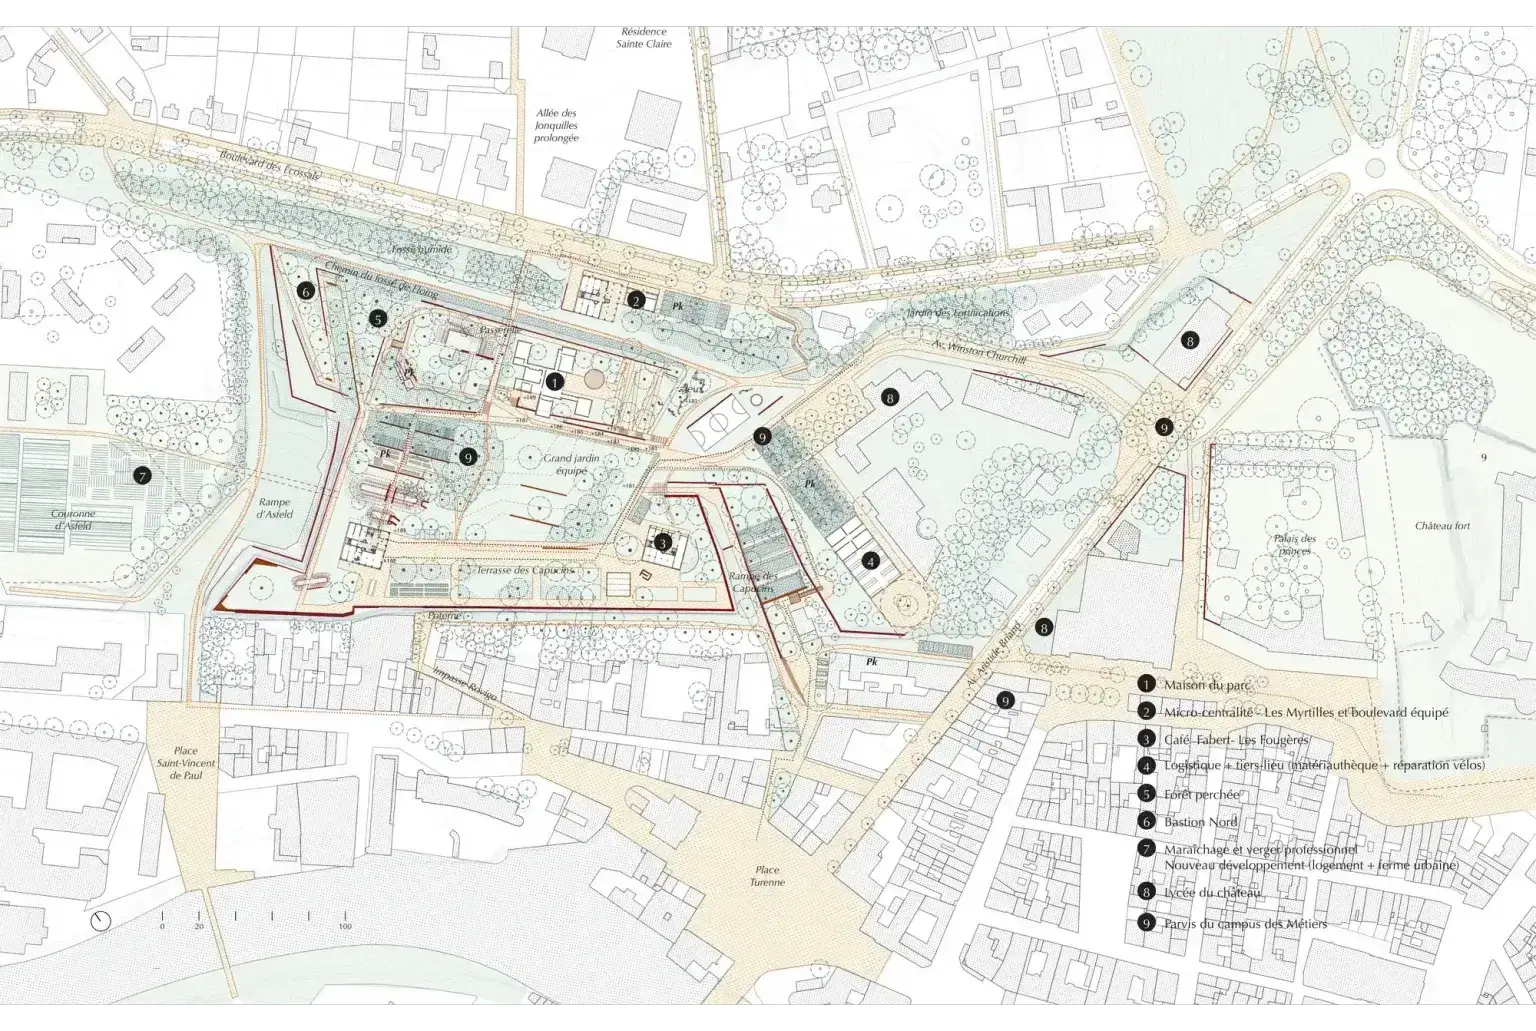Click legend marker 8 beside Lycée du château

click(x=1146, y=892)
